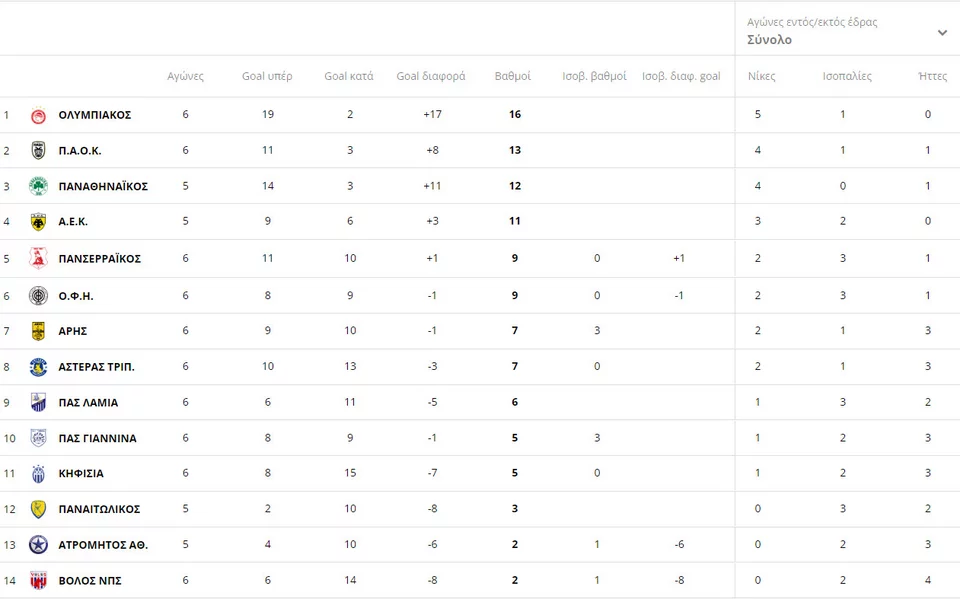
Task: Click the P.A.O.K. team crest icon
Action: tap(38, 150)
